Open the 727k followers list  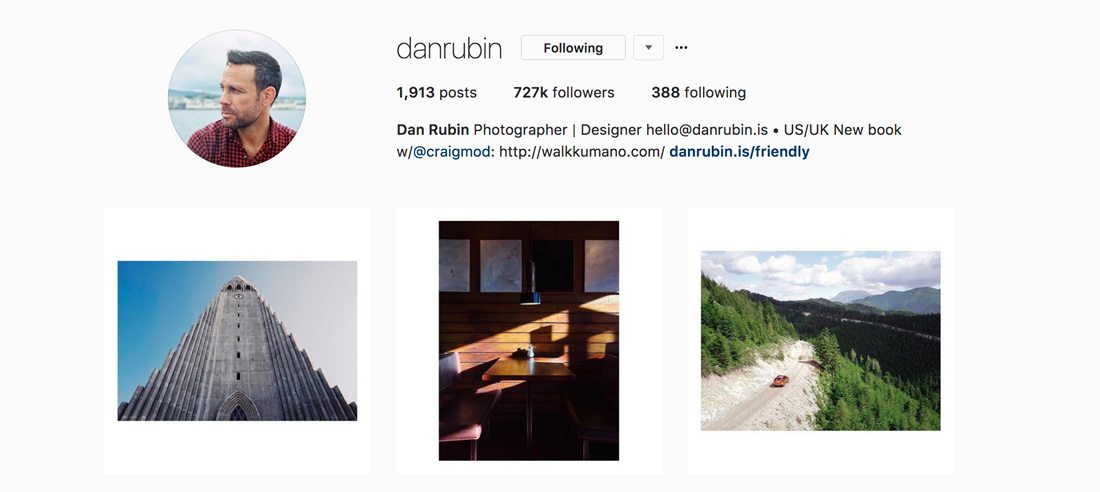(x=563, y=93)
